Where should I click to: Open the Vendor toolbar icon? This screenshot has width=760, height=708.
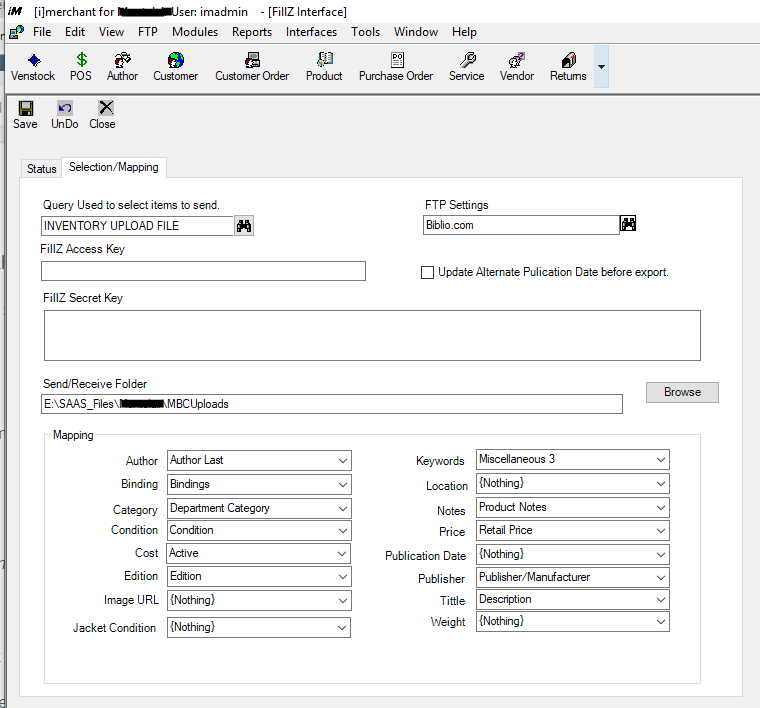517,67
